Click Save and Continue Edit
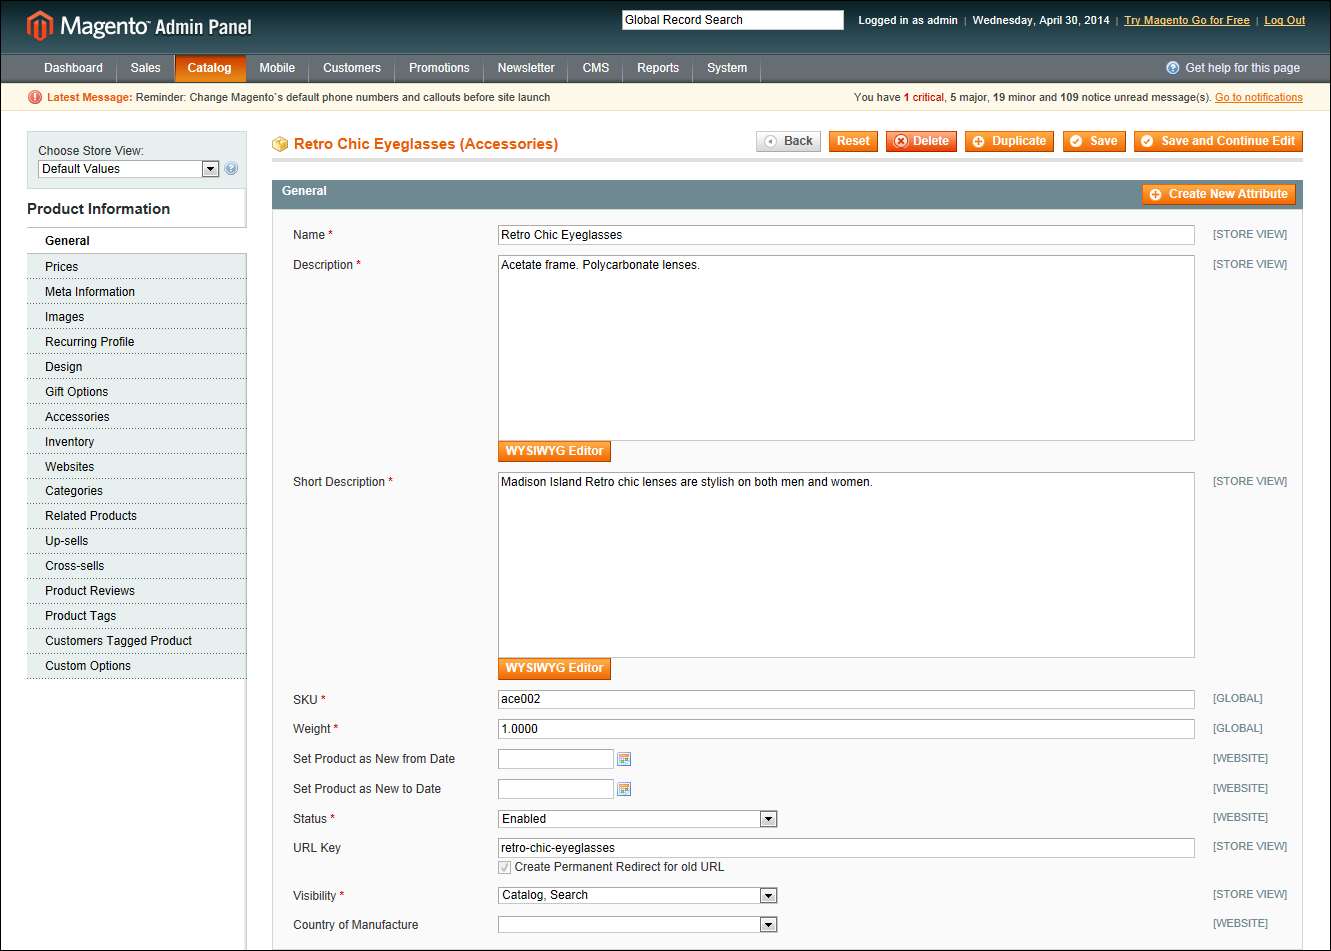This screenshot has width=1331, height=951. 1218,141
